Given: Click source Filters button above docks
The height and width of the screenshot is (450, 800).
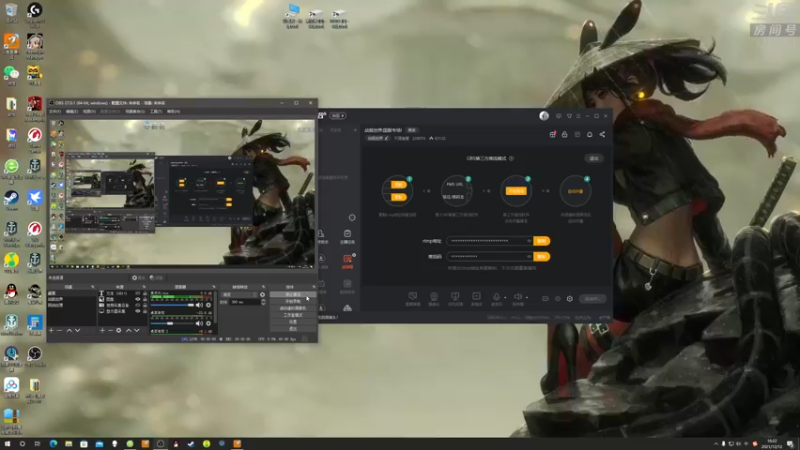Looking at the screenshot, I should tap(156, 278).
